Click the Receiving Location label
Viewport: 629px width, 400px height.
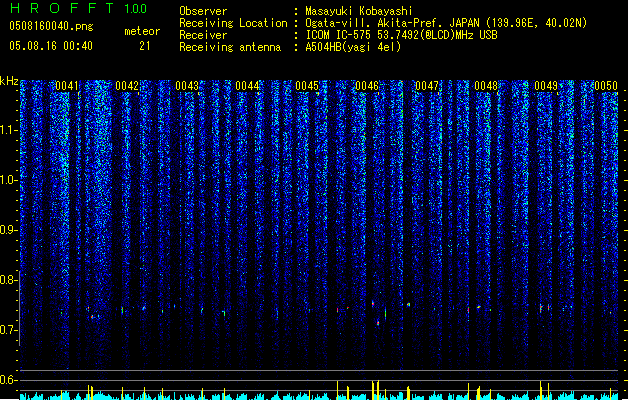pyautogui.click(x=233, y=23)
